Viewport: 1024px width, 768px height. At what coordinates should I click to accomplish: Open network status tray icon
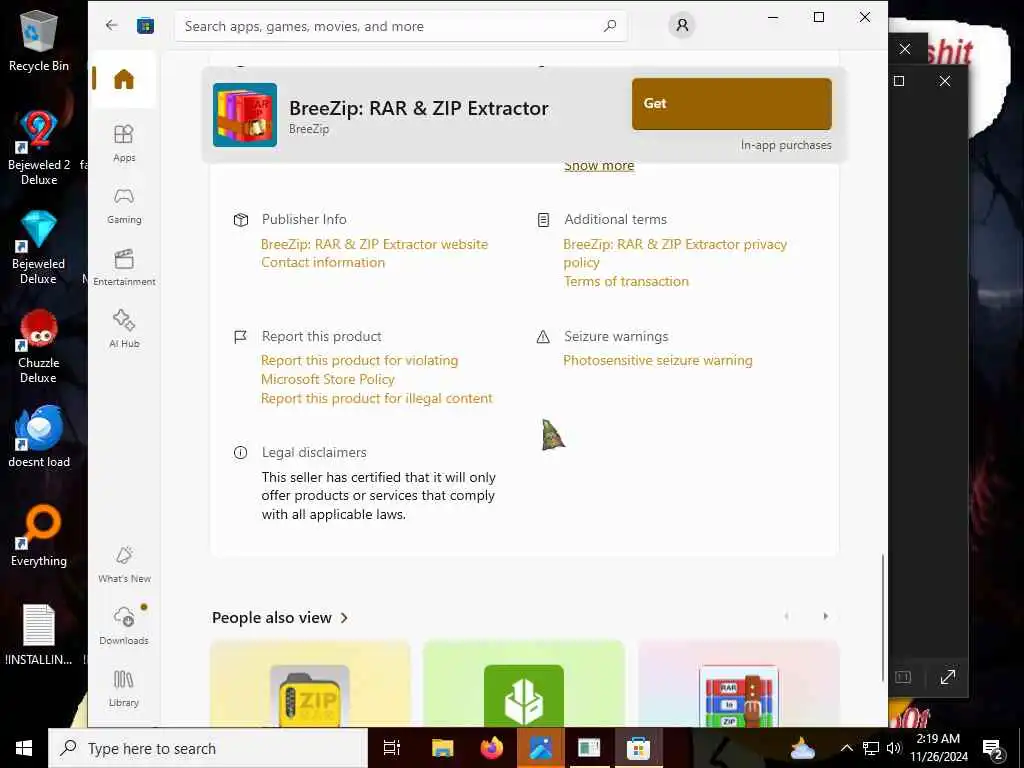pos(871,748)
